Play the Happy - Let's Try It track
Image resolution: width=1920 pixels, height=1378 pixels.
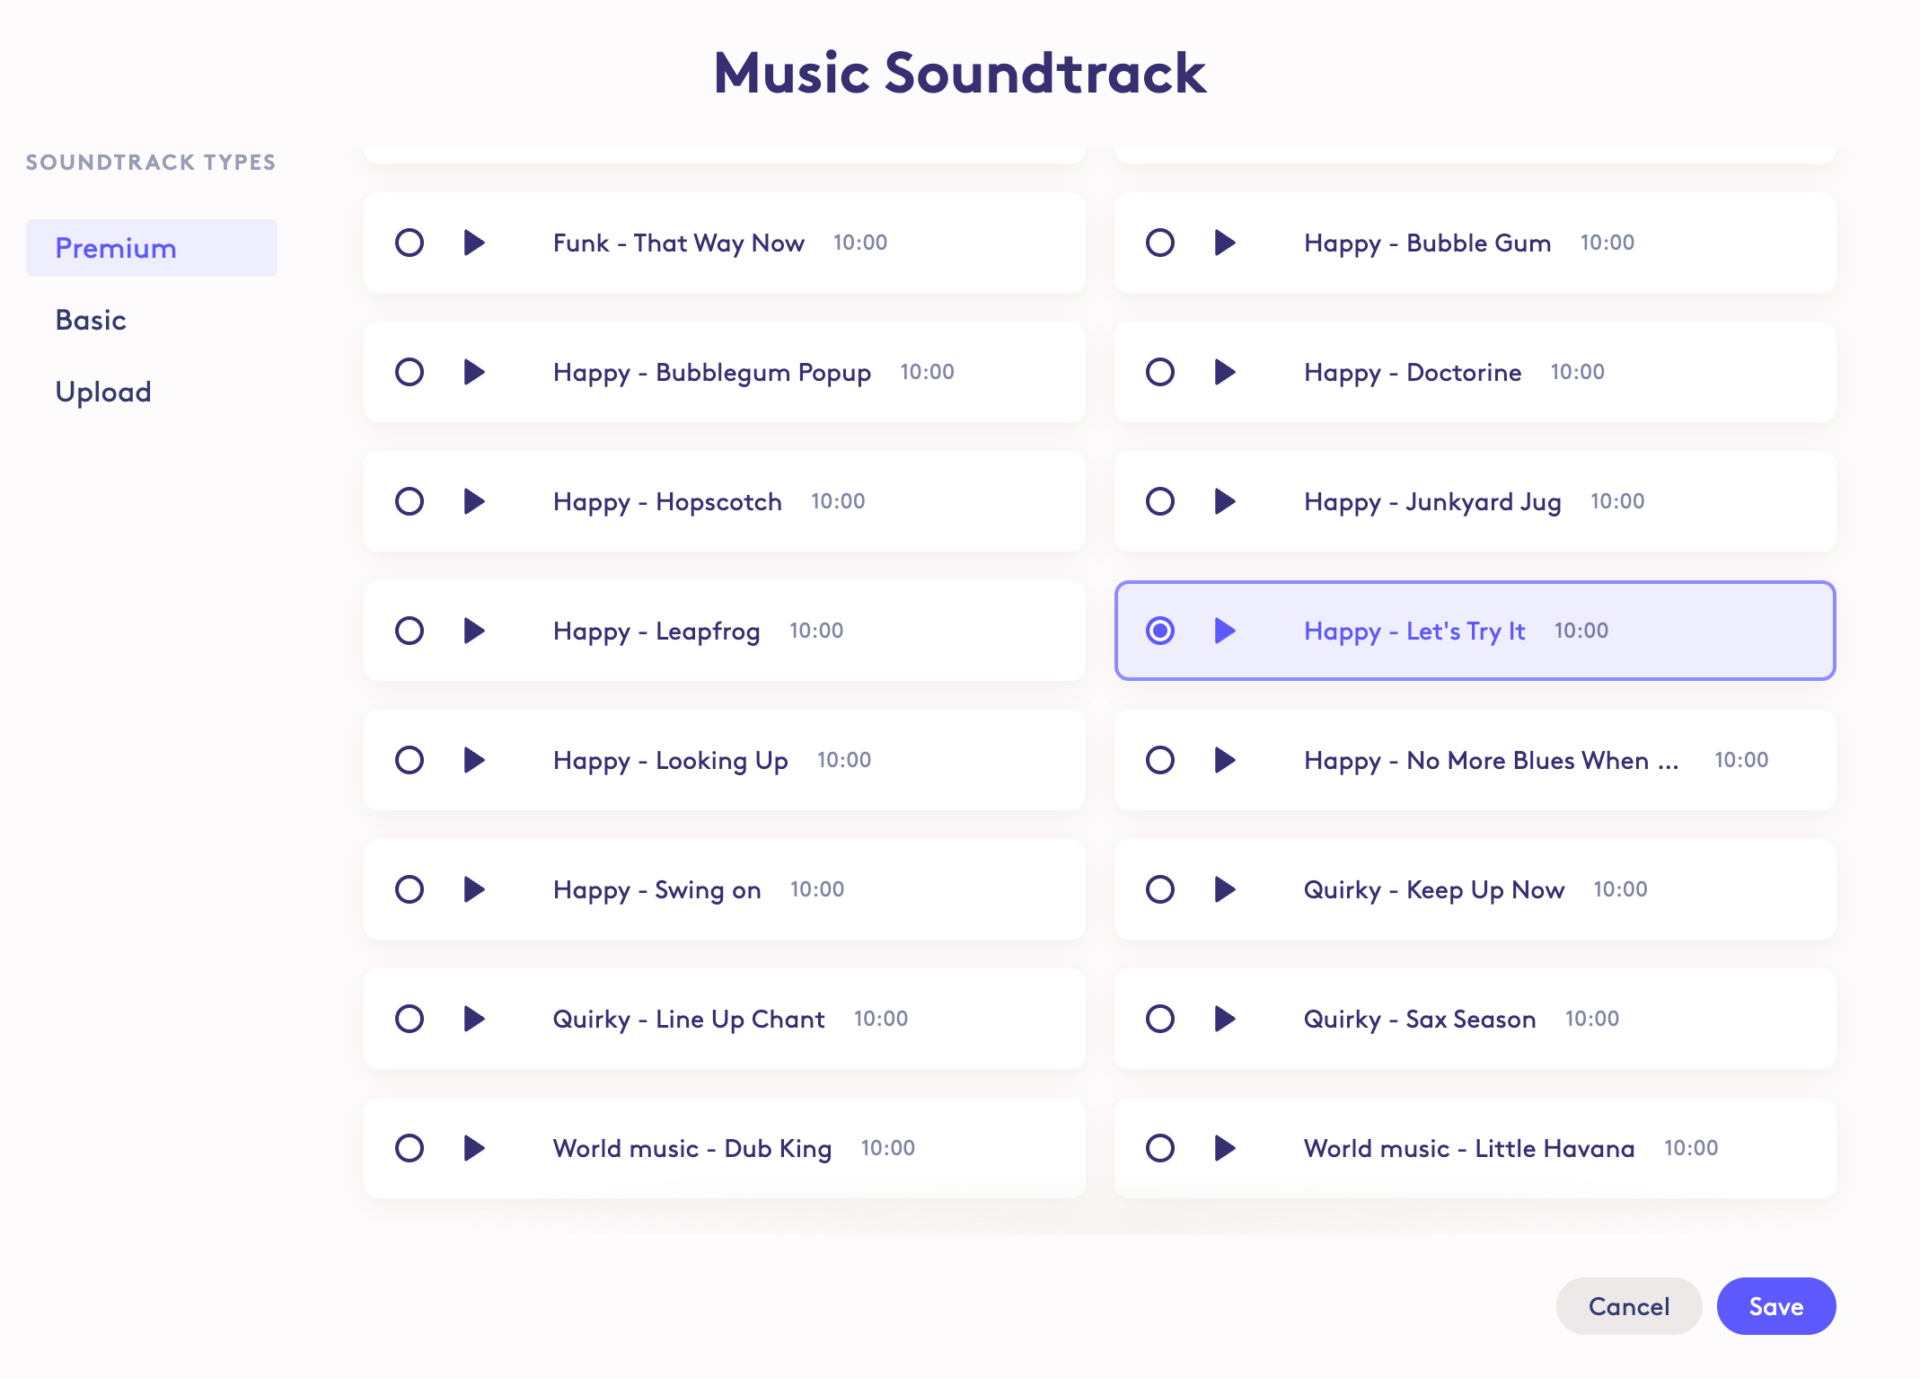click(1225, 631)
